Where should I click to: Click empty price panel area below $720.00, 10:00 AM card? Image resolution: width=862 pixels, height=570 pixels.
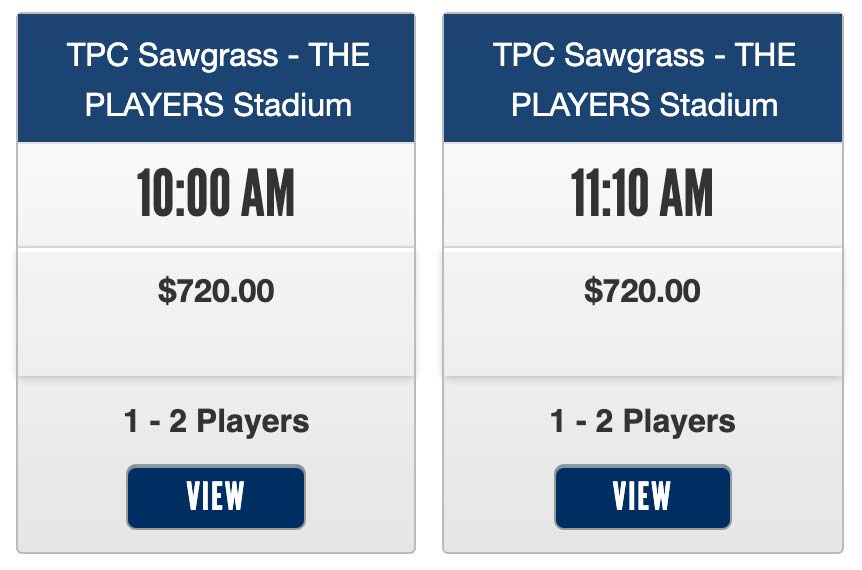(x=216, y=343)
